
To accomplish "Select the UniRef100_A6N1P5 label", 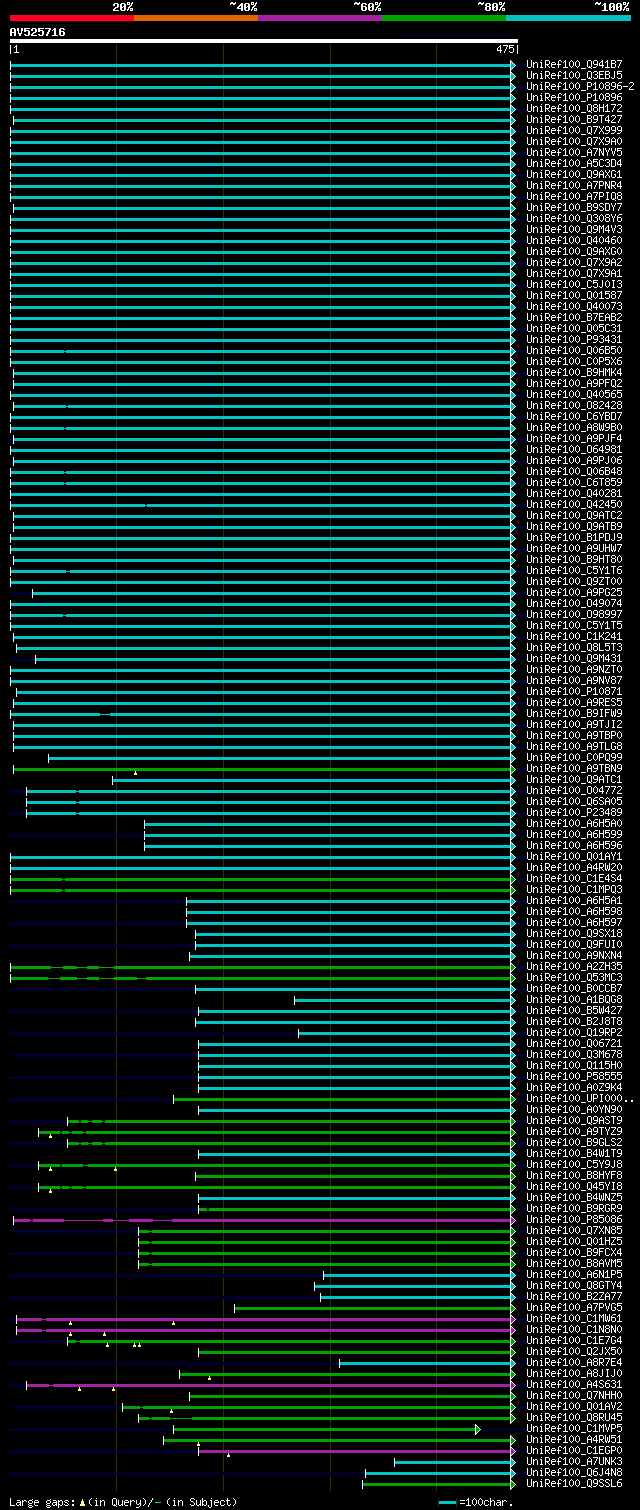I will (x=574, y=1275).
